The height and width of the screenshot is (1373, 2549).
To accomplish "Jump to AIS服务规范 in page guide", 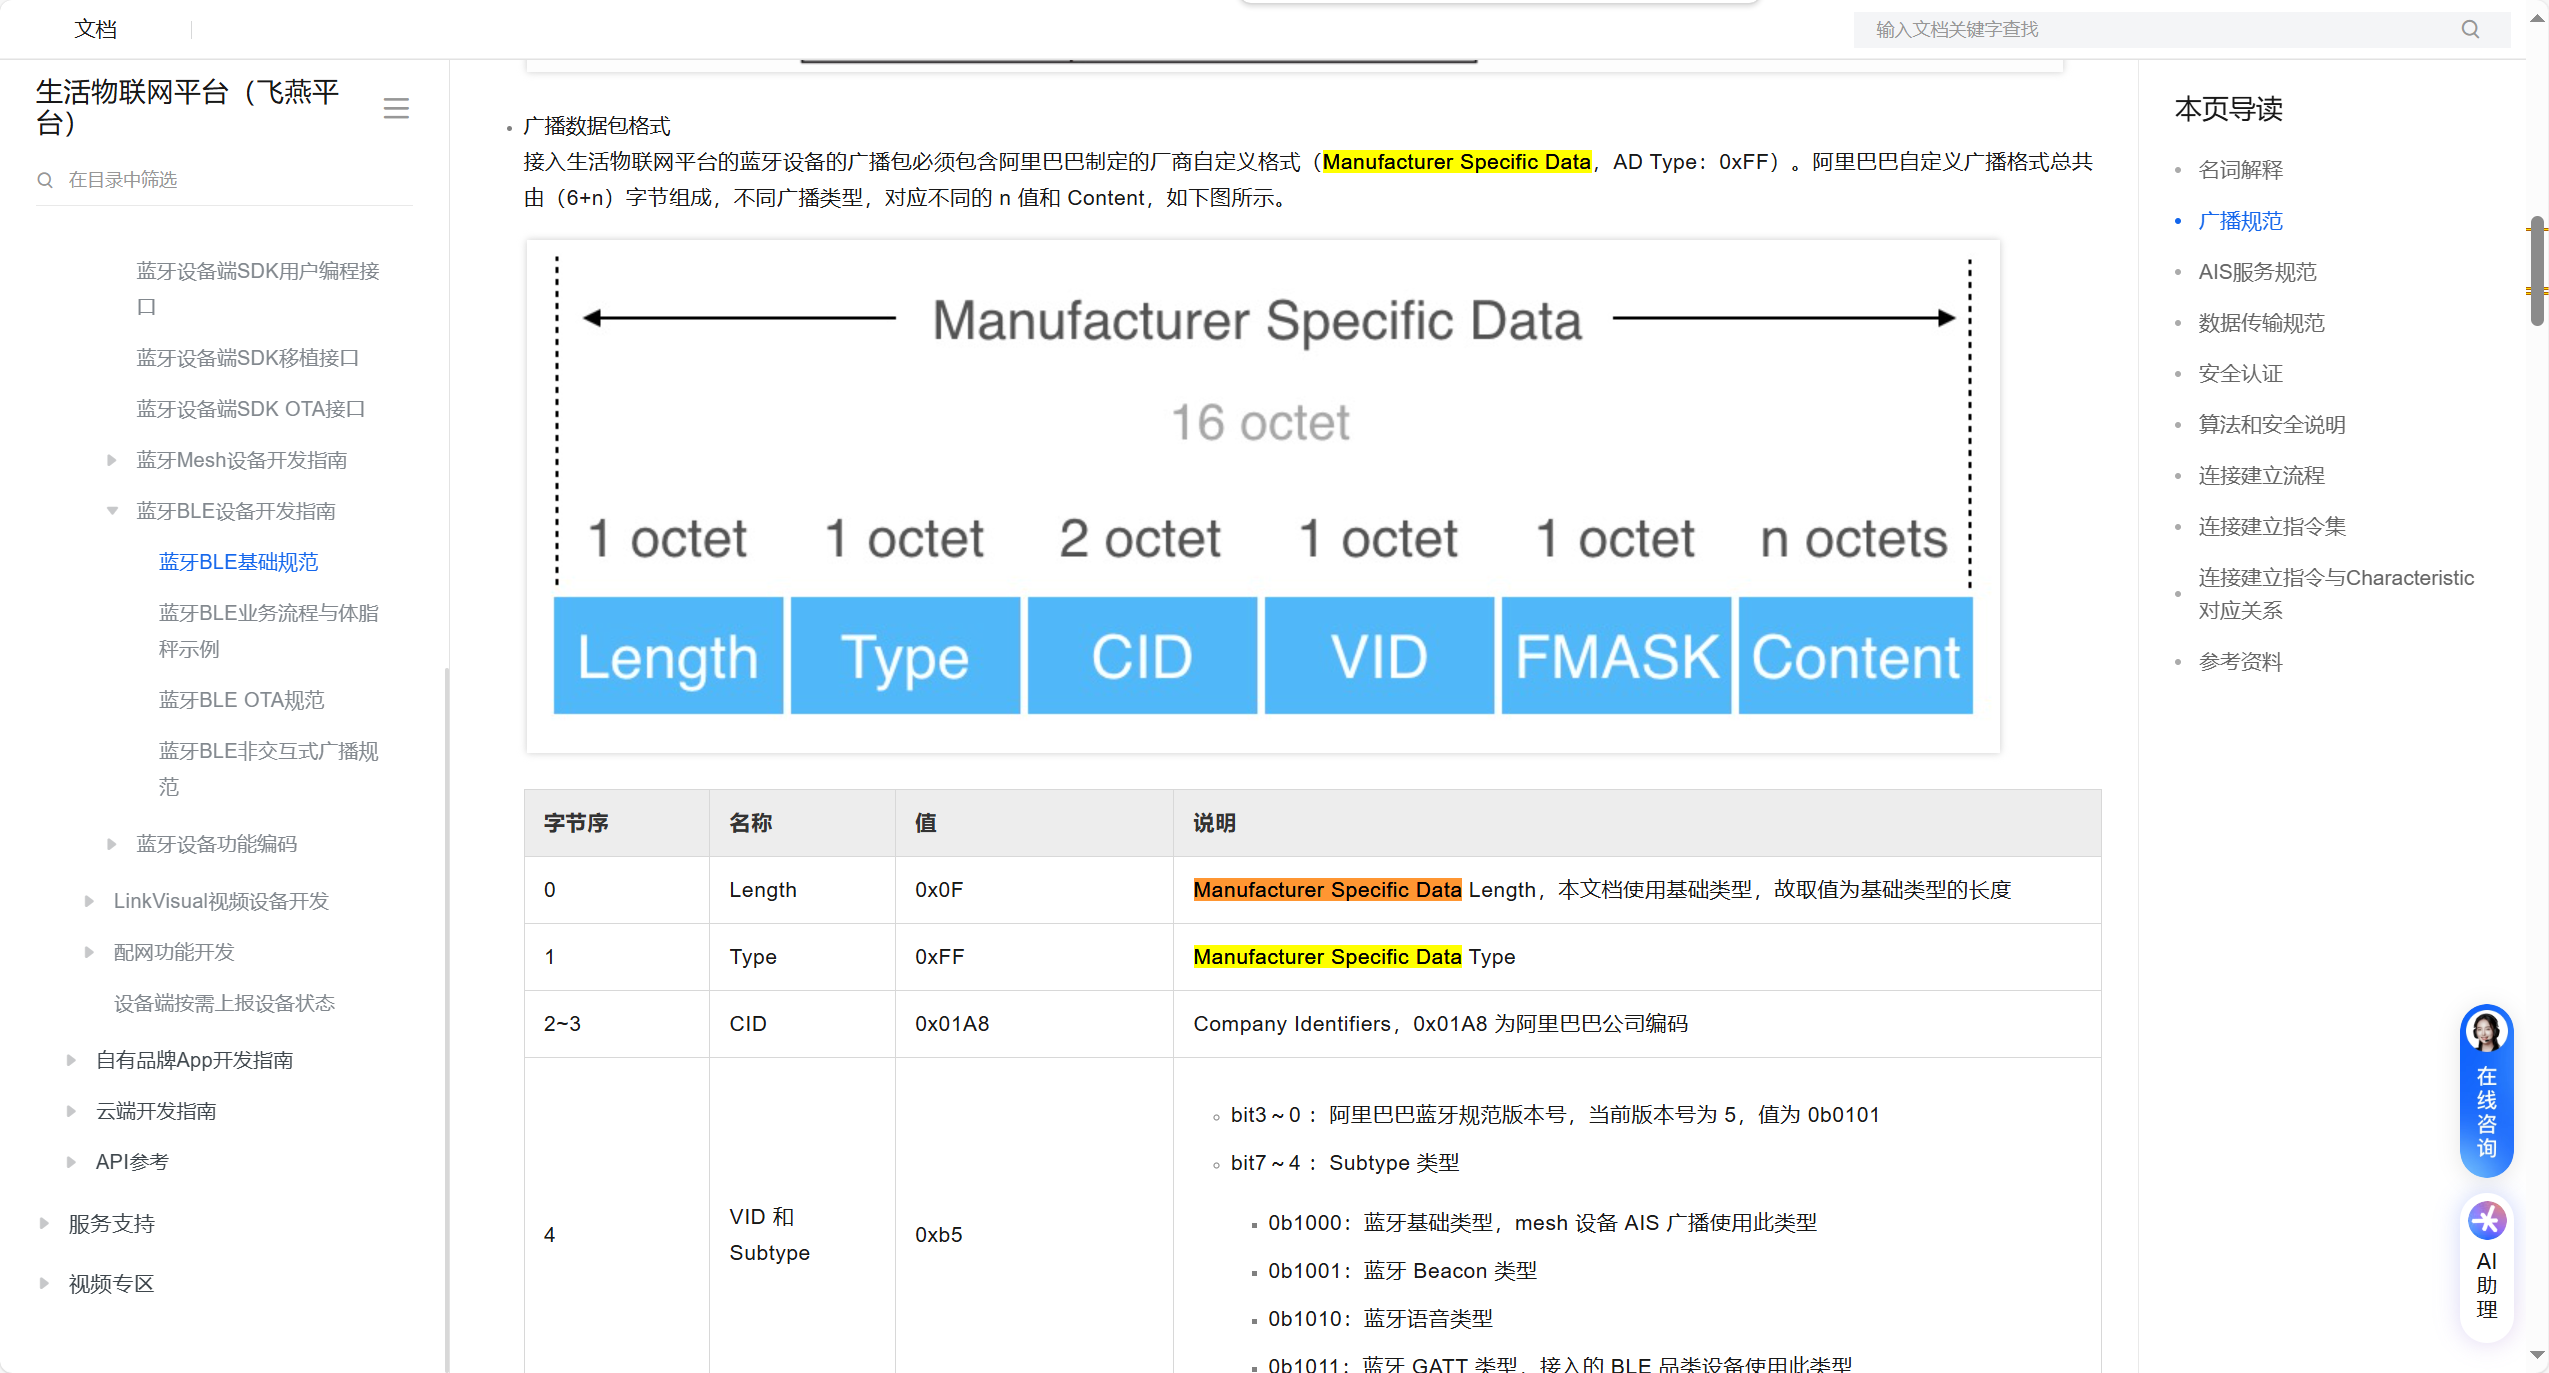I will [x=2256, y=272].
